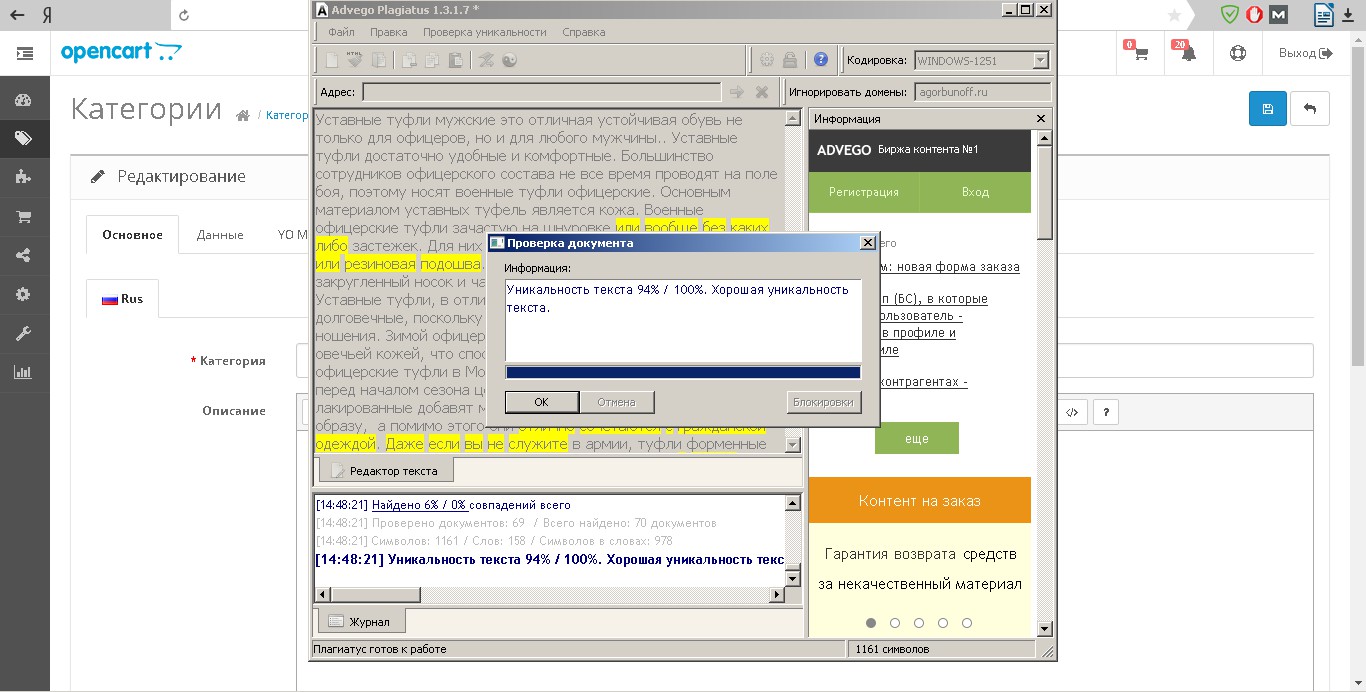Open the tools wrench sidebar icon

[23, 333]
